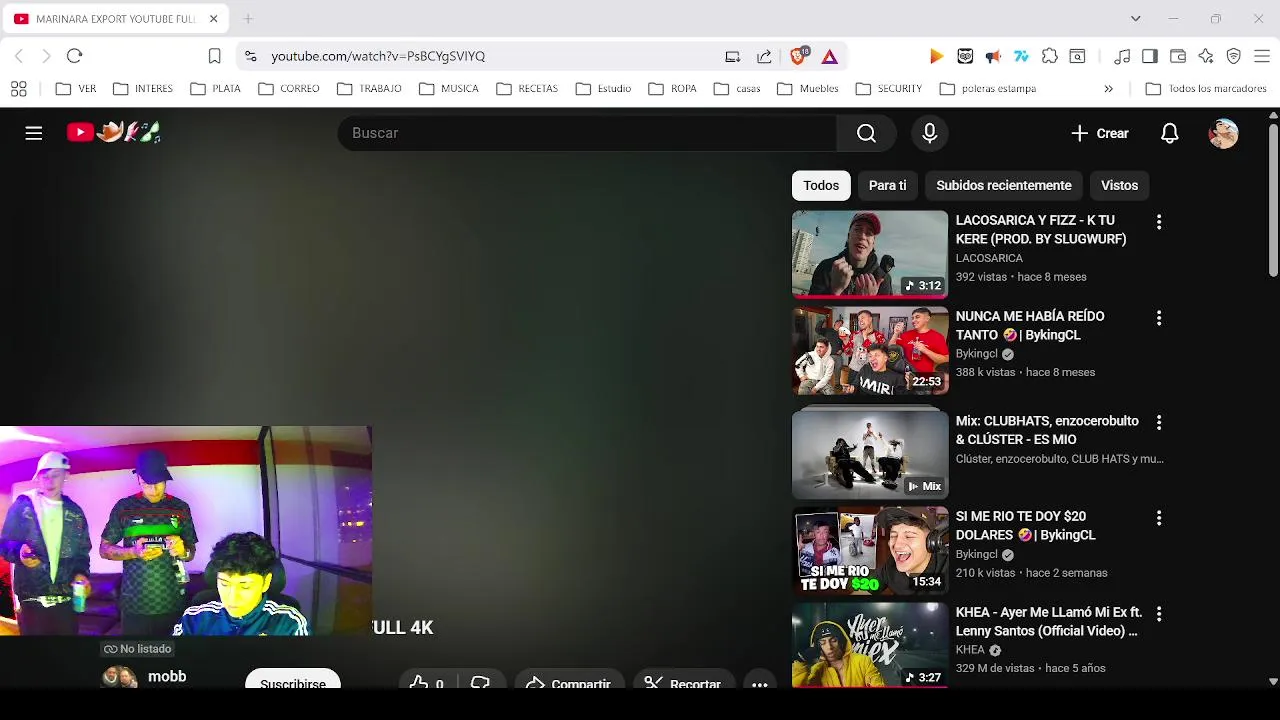Open the account avatar menu

1224,133
